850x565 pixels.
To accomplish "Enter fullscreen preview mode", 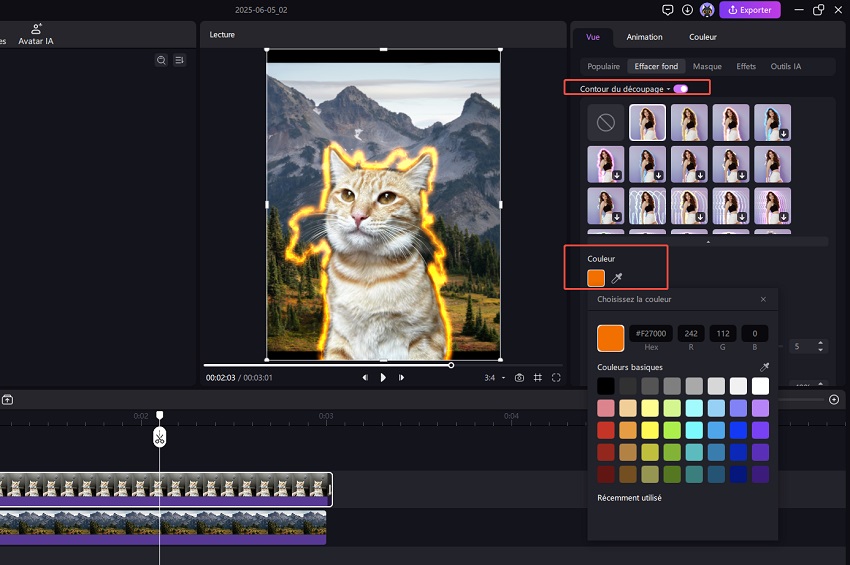I will pos(556,377).
